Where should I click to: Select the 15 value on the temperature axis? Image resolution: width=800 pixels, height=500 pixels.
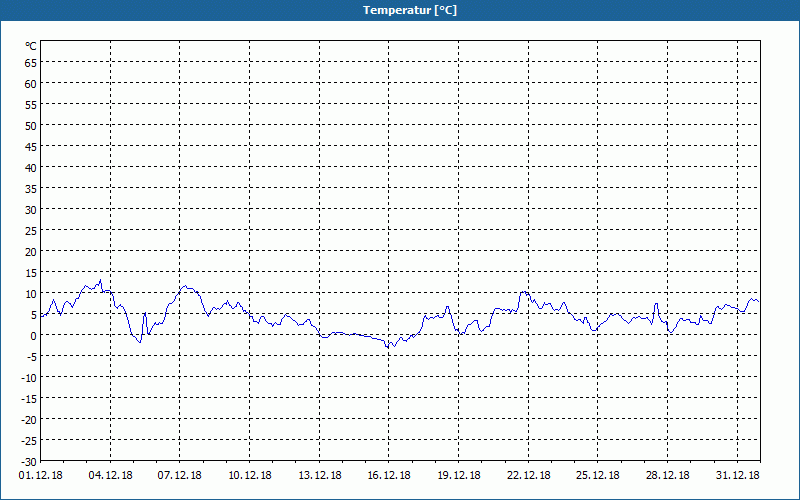coord(31,272)
